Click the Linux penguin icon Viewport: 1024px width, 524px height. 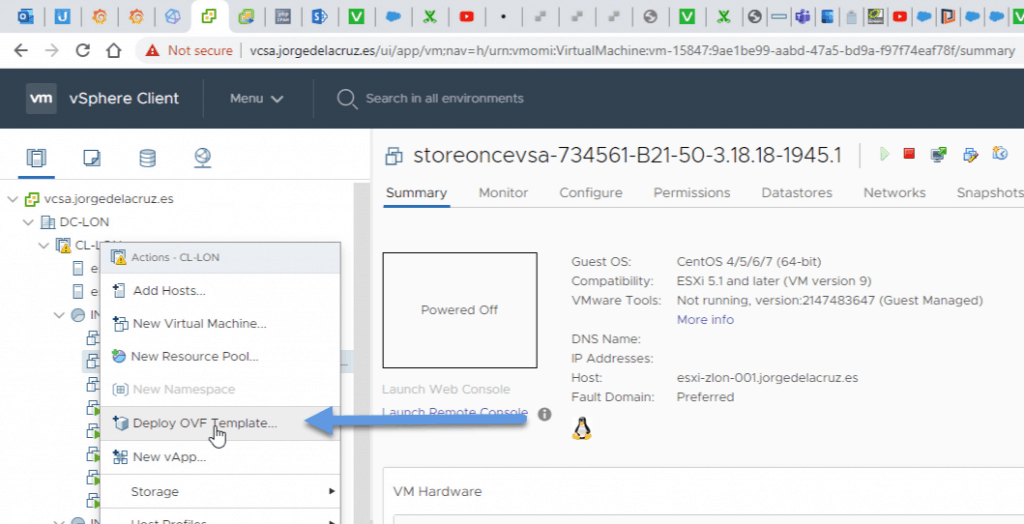point(581,429)
